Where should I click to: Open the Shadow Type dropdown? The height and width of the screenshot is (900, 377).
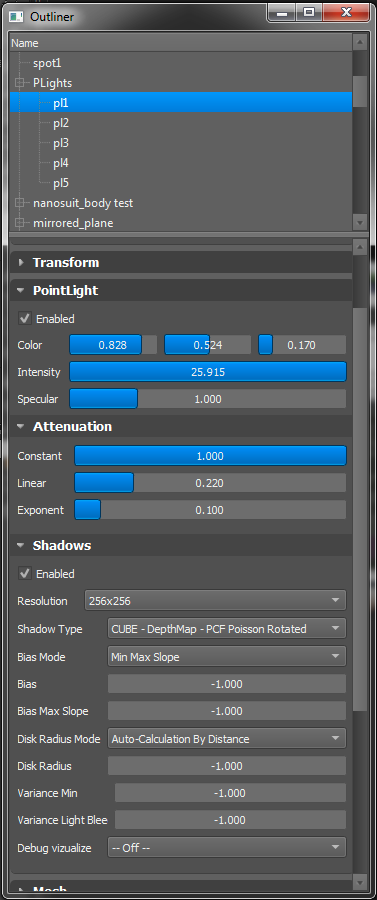[227, 629]
